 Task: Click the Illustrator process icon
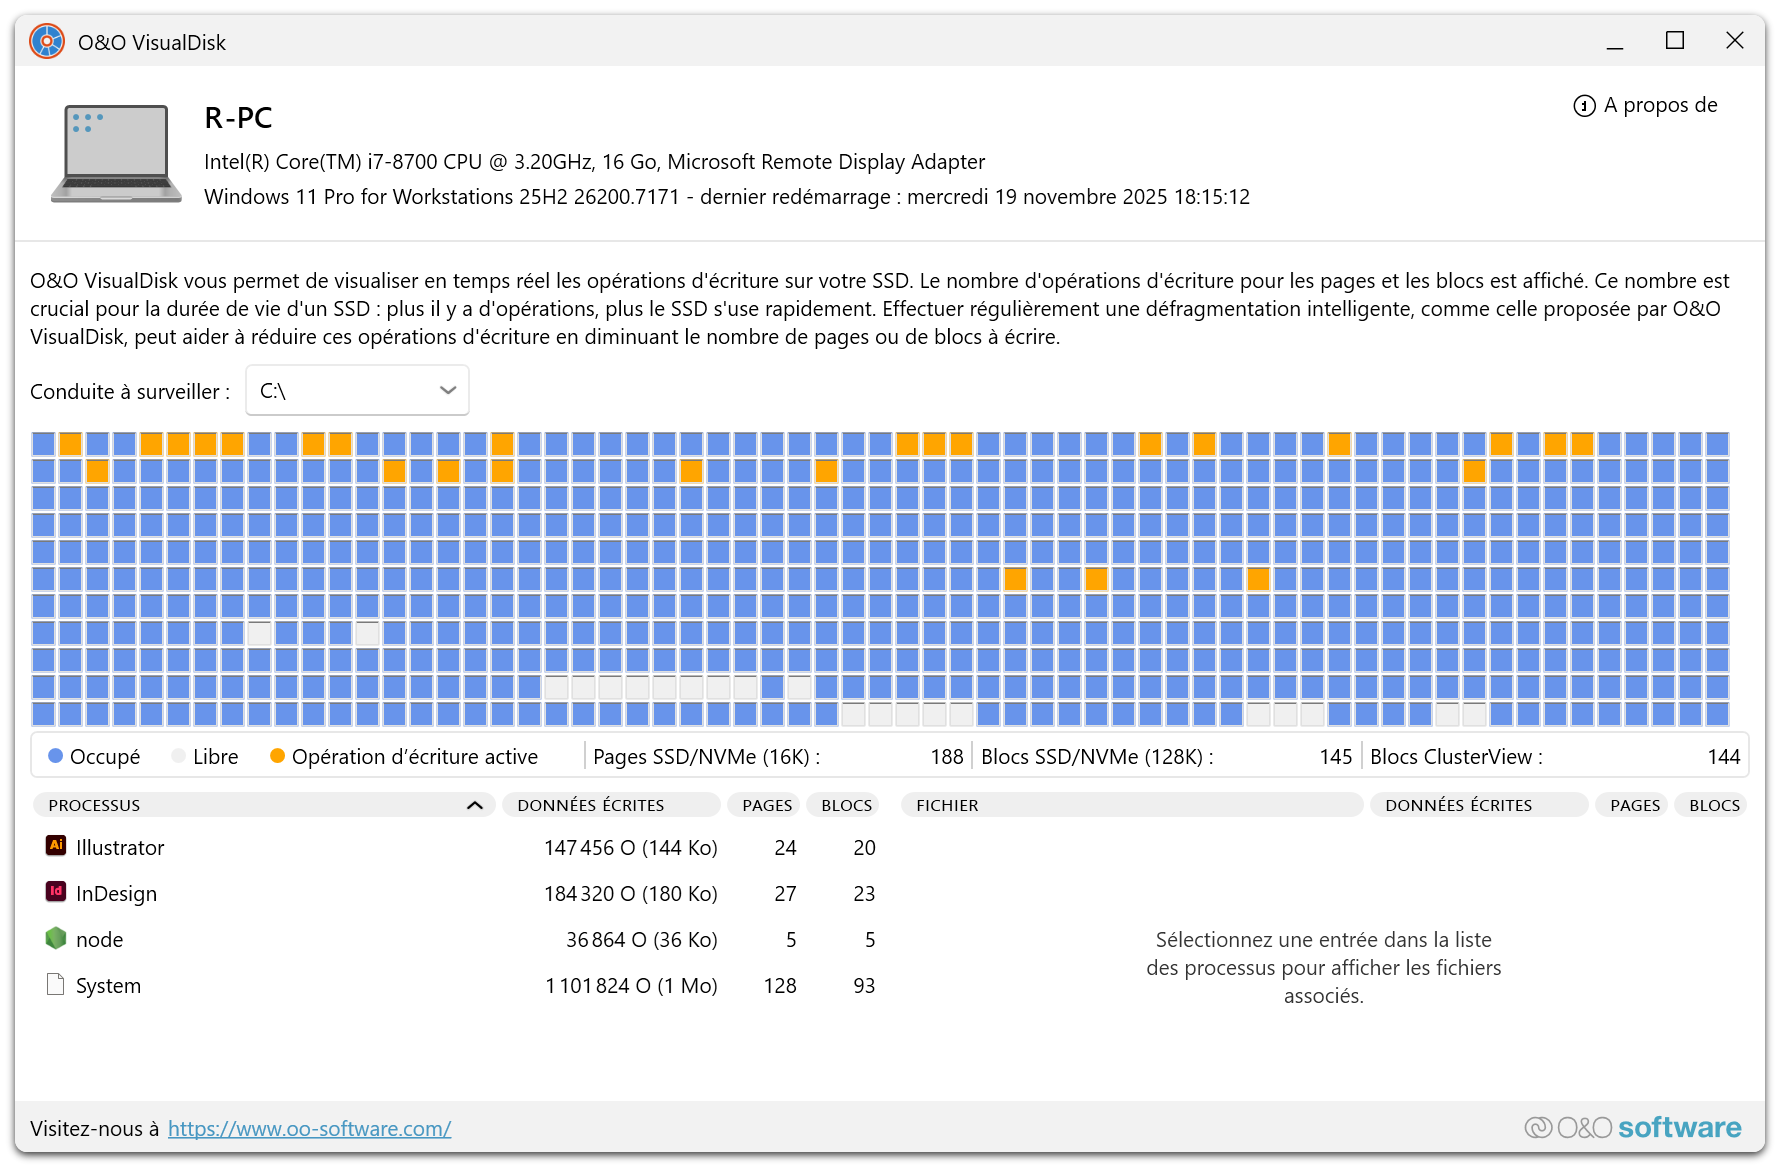point(56,846)
